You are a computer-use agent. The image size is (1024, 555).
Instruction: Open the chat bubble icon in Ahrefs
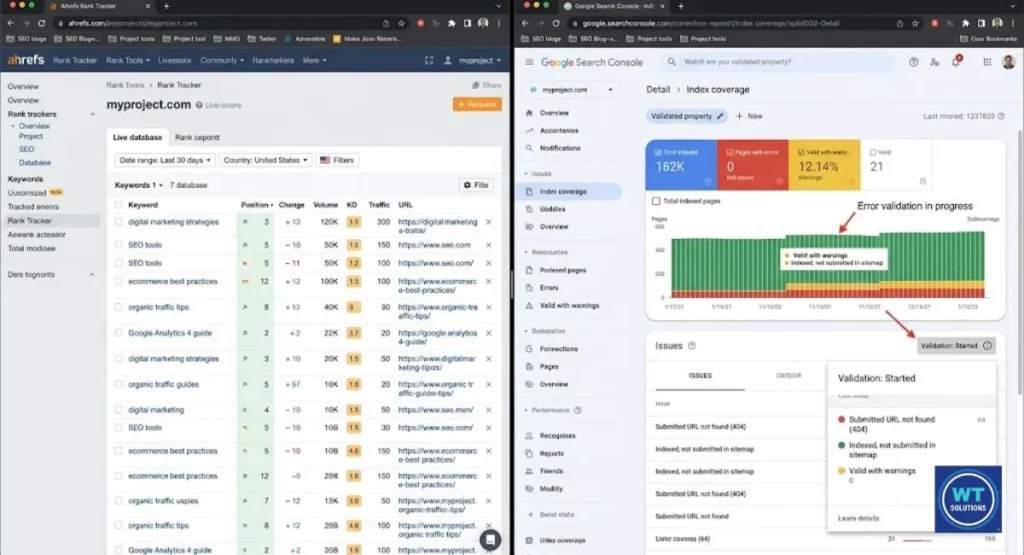click(490, 539)
